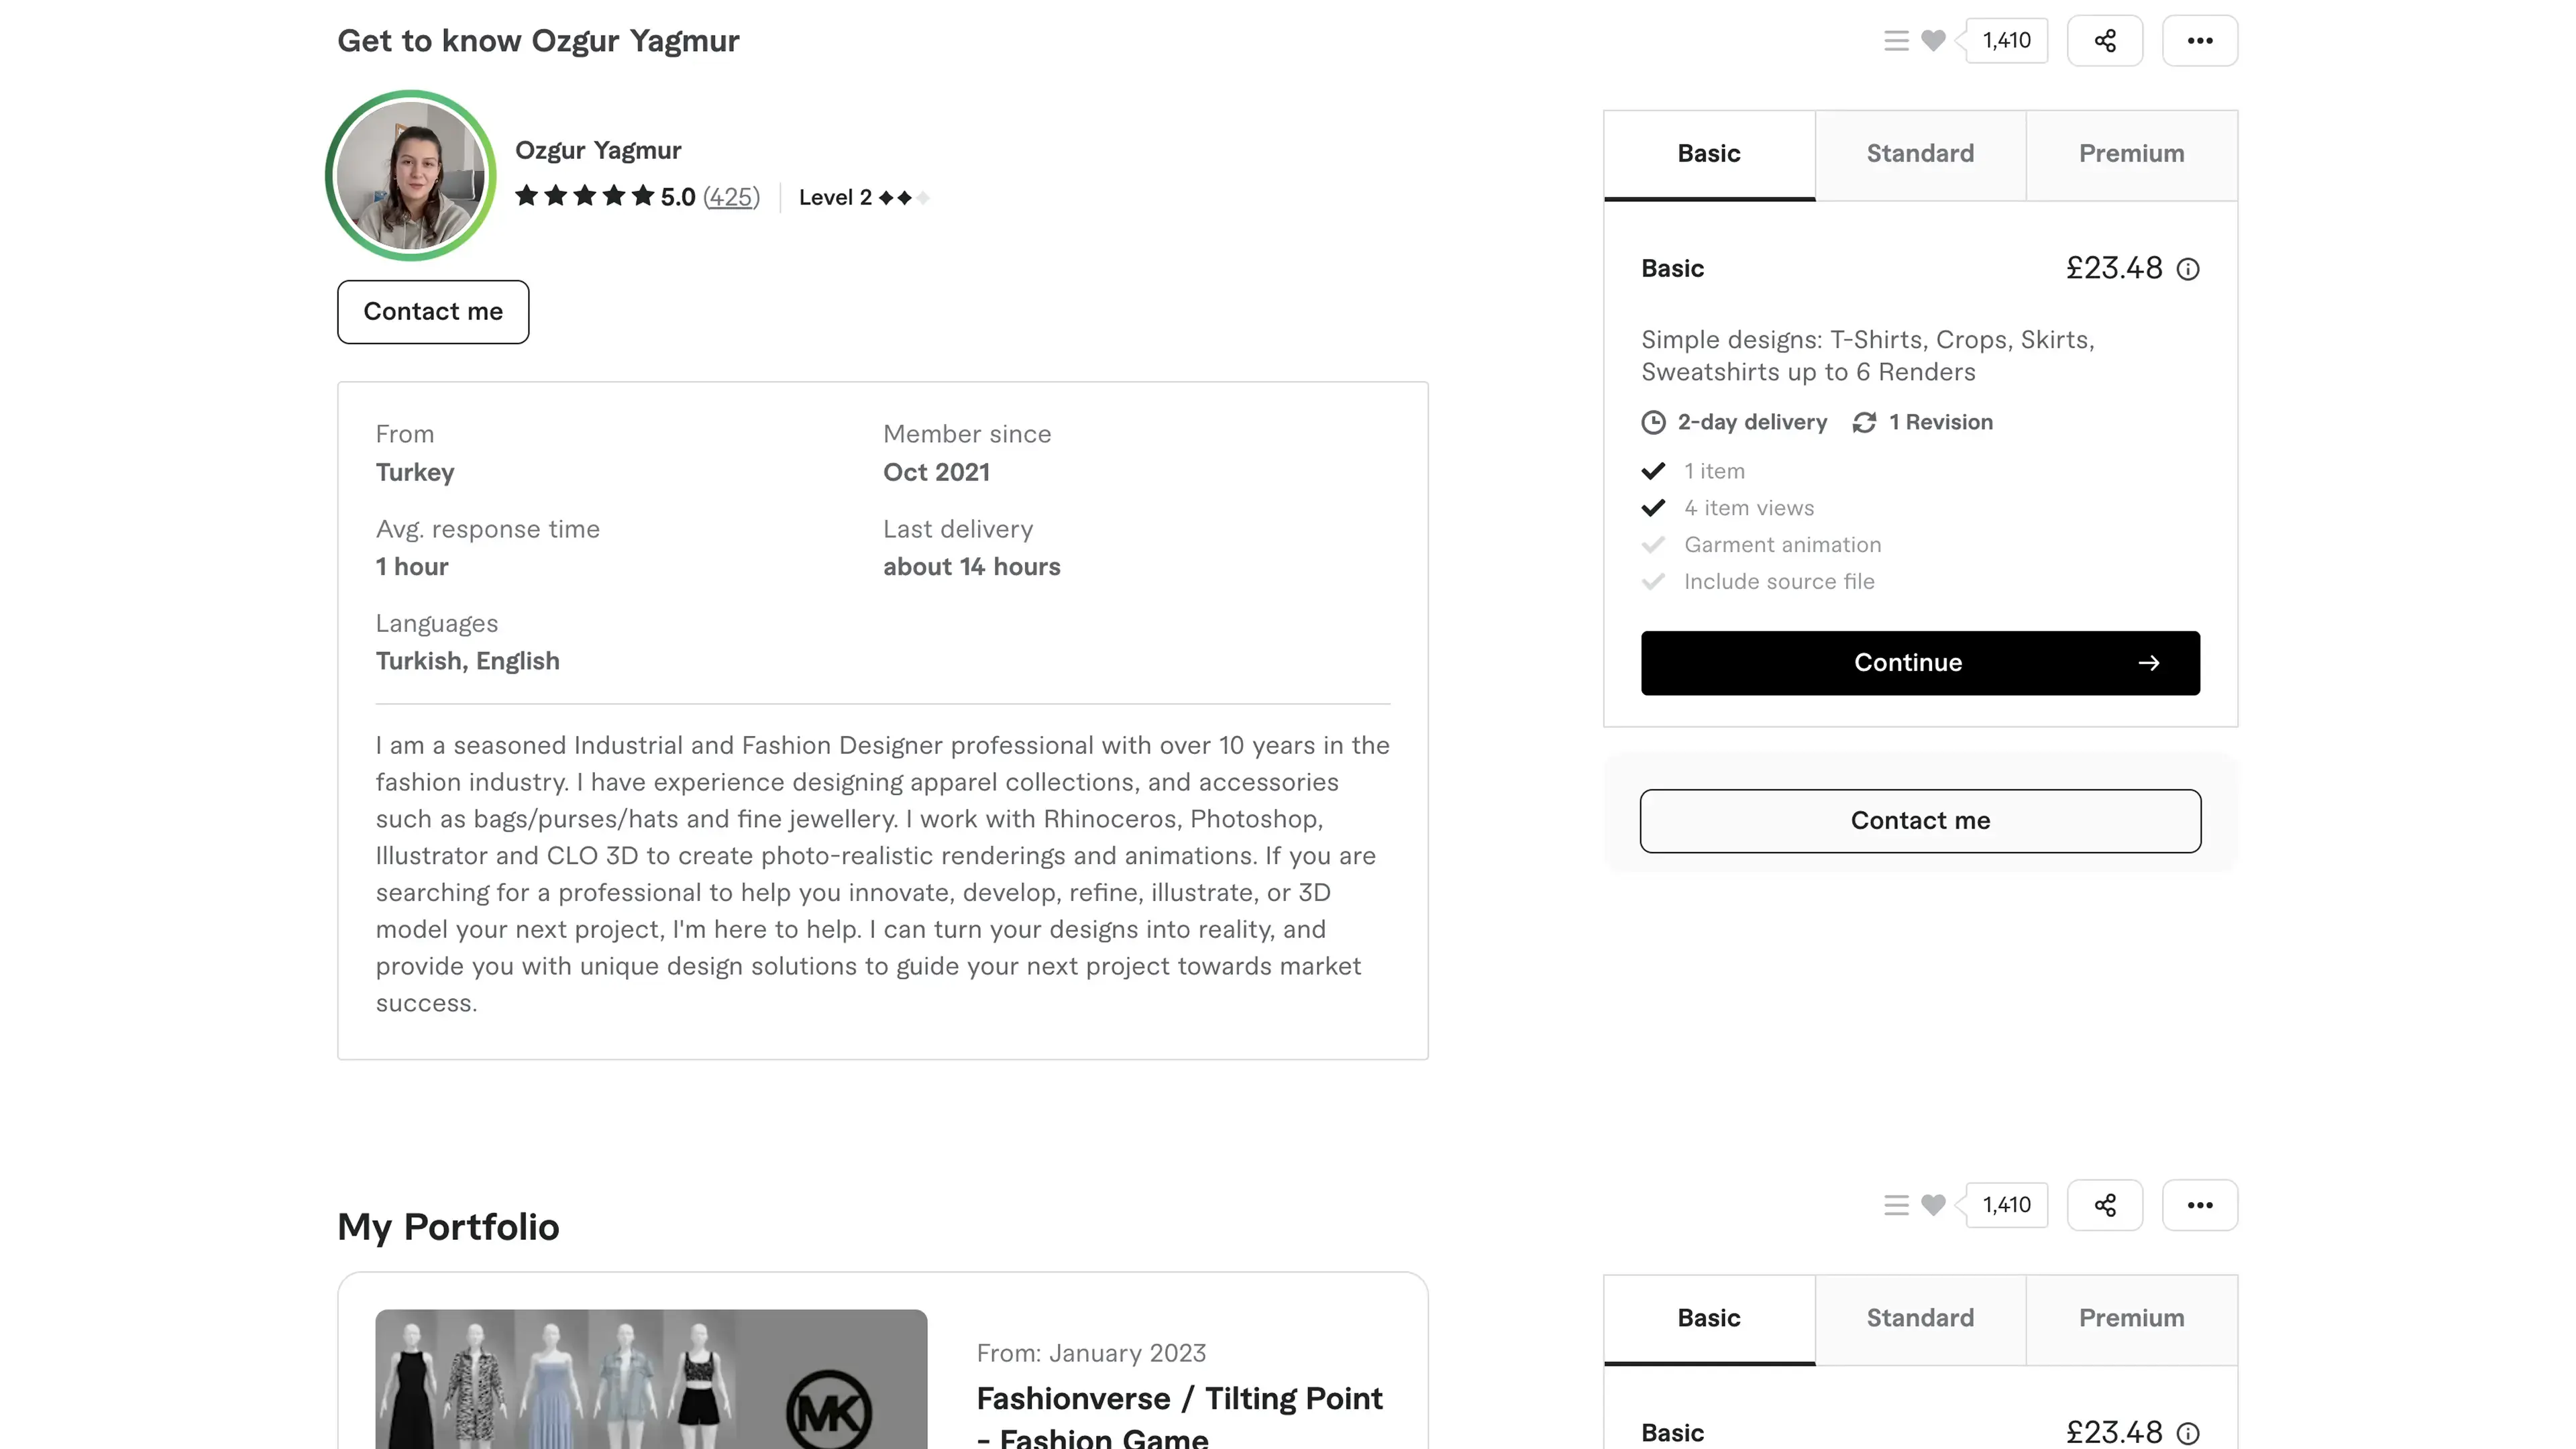The height and width of the screenshot is (1449, 2576).
Task: Click the share icon near My Portfolio
Action: [x=2105, y=1205]
